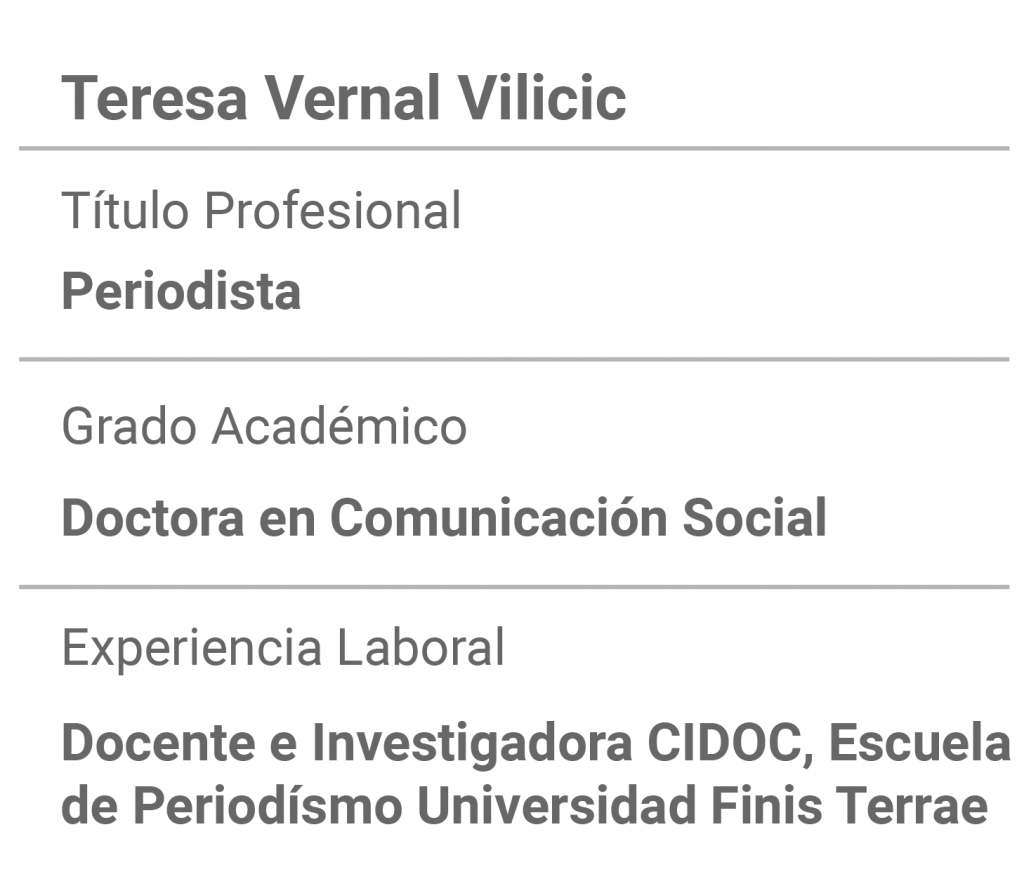Click the word Periodísmo in last line
The image size is (1024, 893).
click(x=268, y=805)
